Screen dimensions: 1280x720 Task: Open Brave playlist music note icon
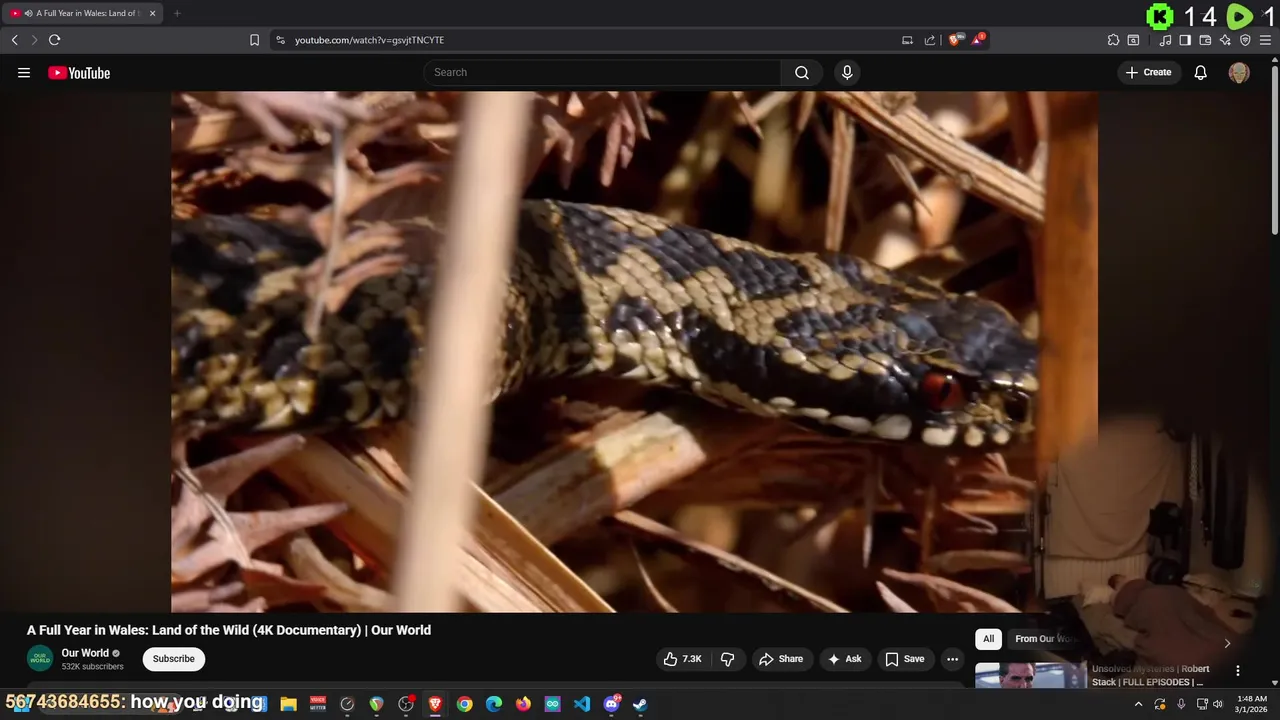(x=1165, y=40)
